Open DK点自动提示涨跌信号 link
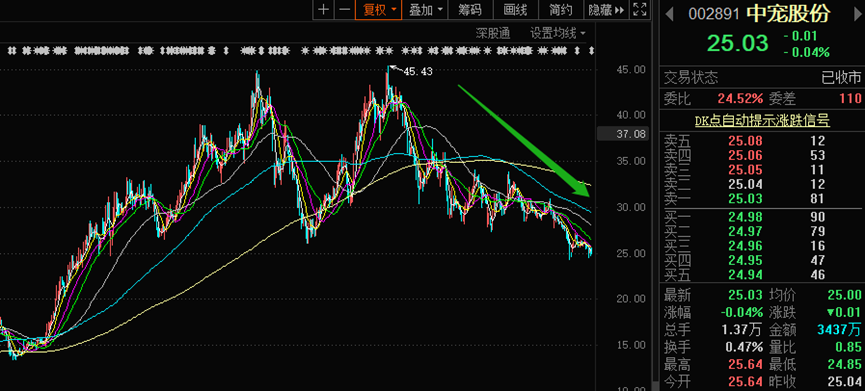 (x=762, y=120)
